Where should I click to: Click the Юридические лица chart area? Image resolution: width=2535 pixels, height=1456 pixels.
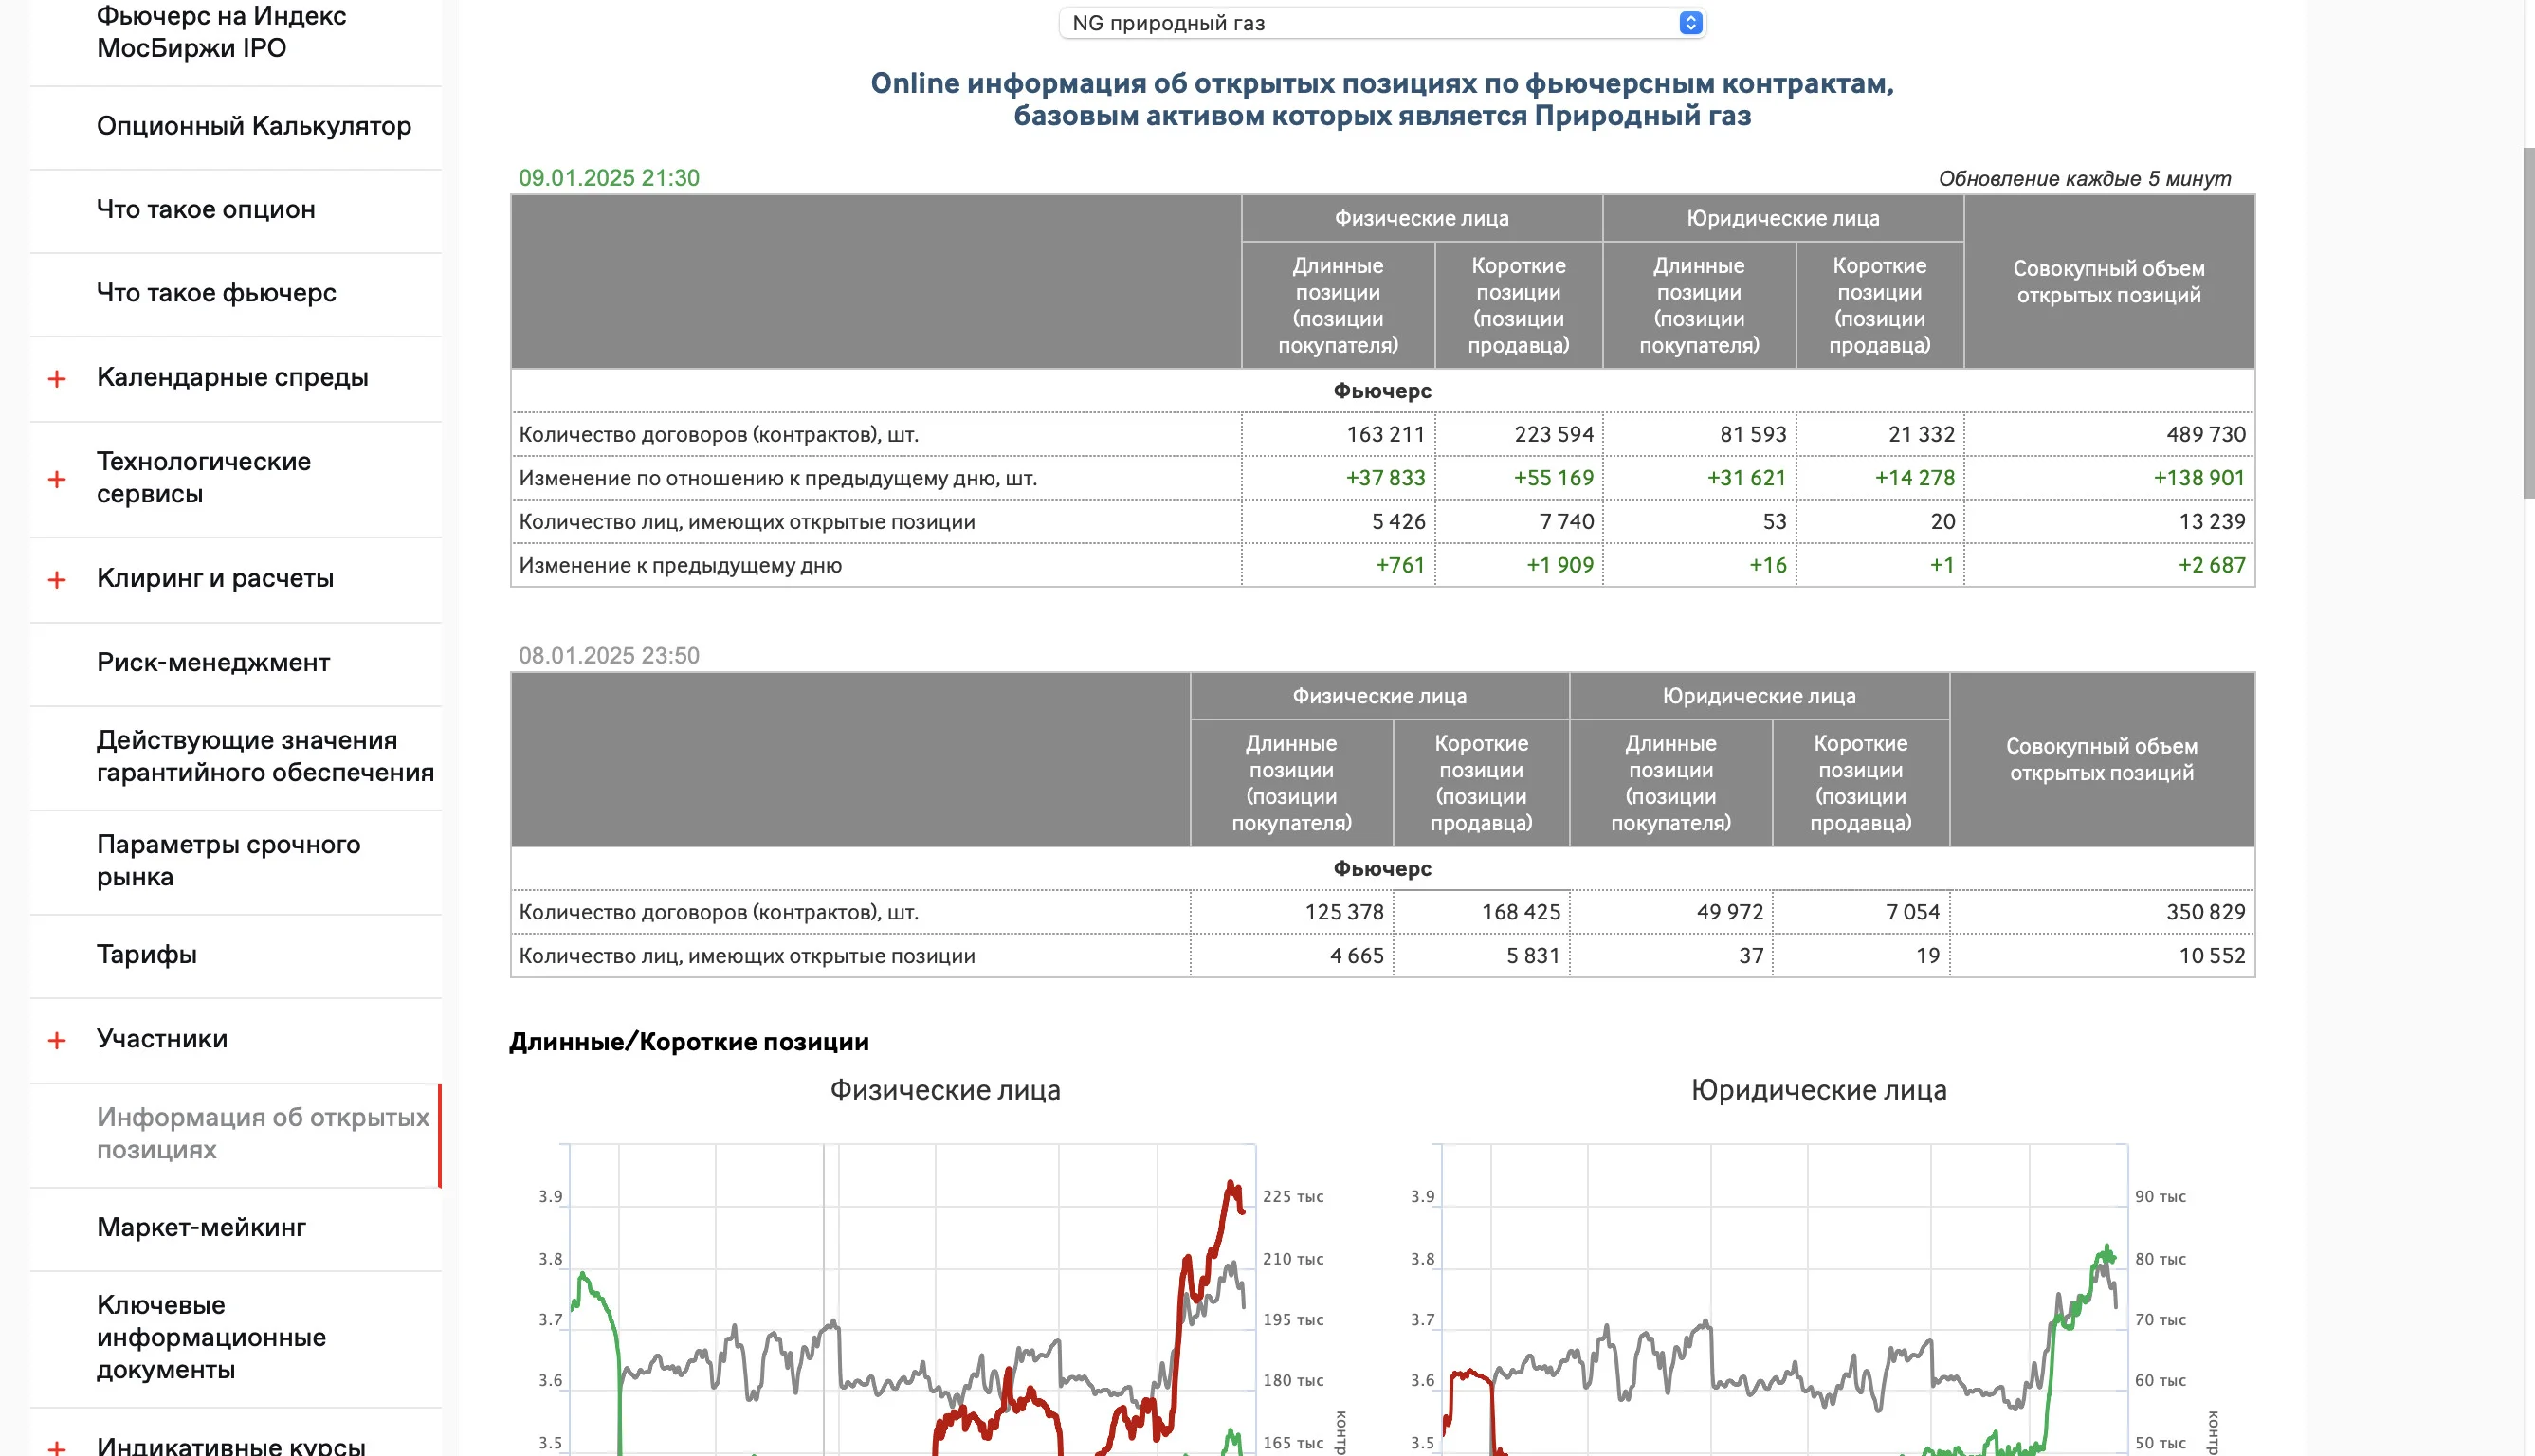tap(1784, 1300)
